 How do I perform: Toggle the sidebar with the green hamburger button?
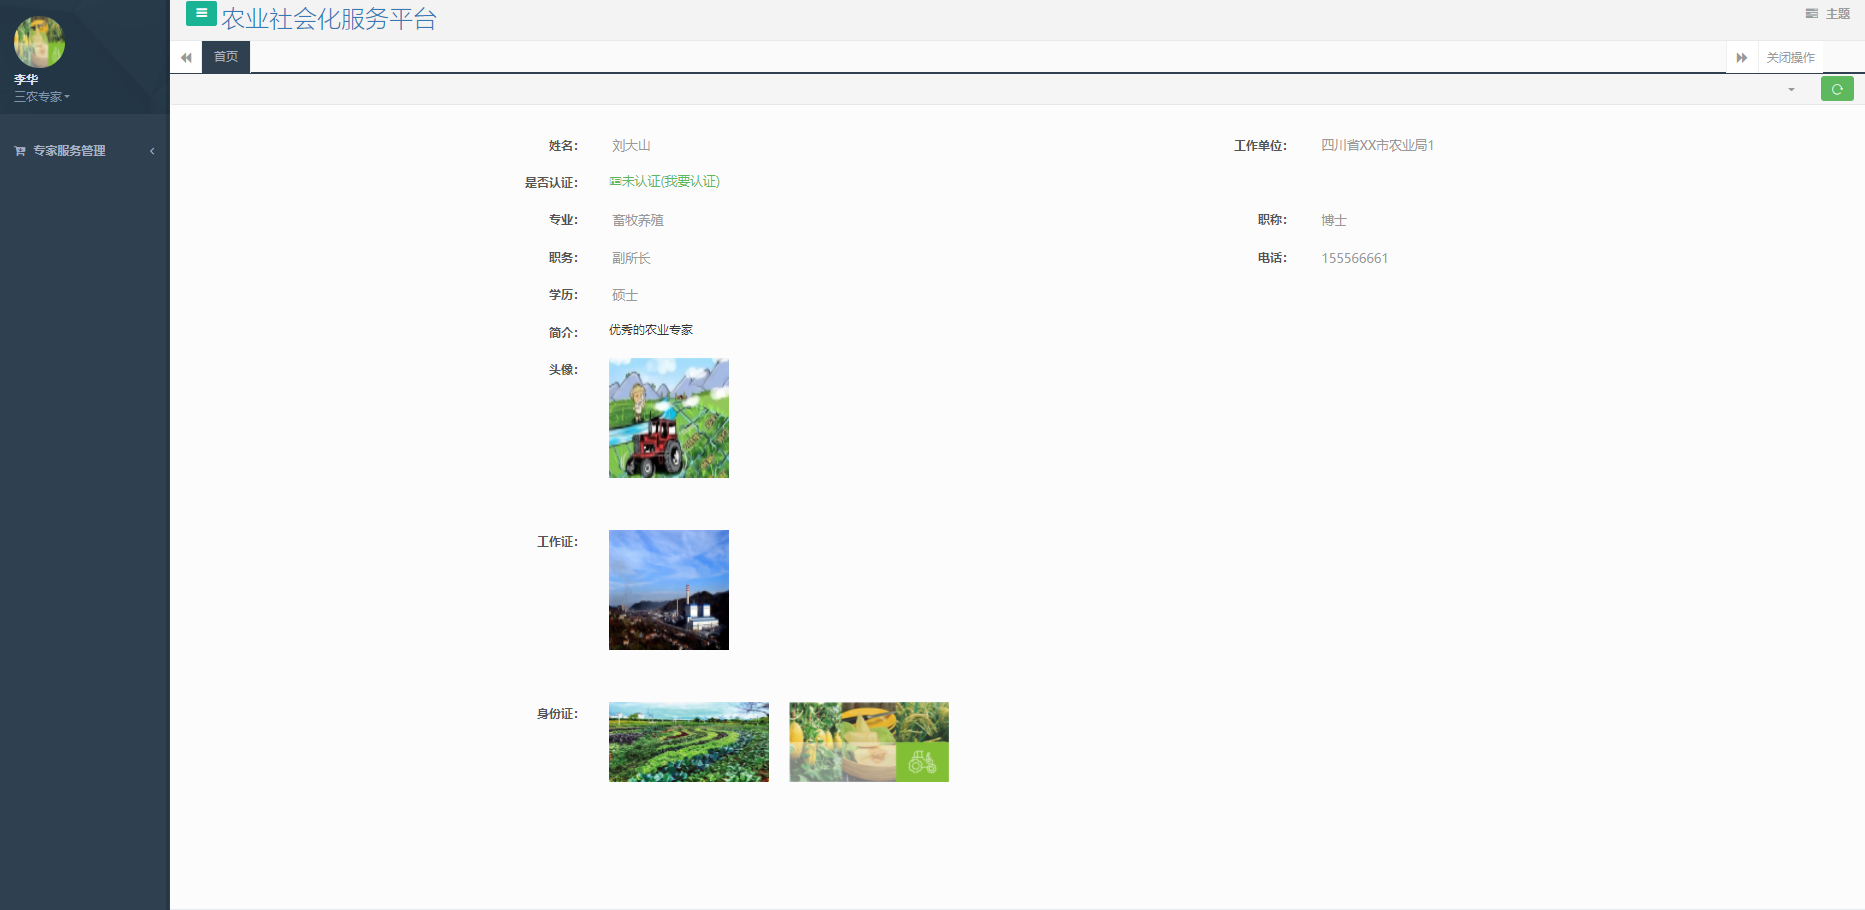tap(201, 14)
